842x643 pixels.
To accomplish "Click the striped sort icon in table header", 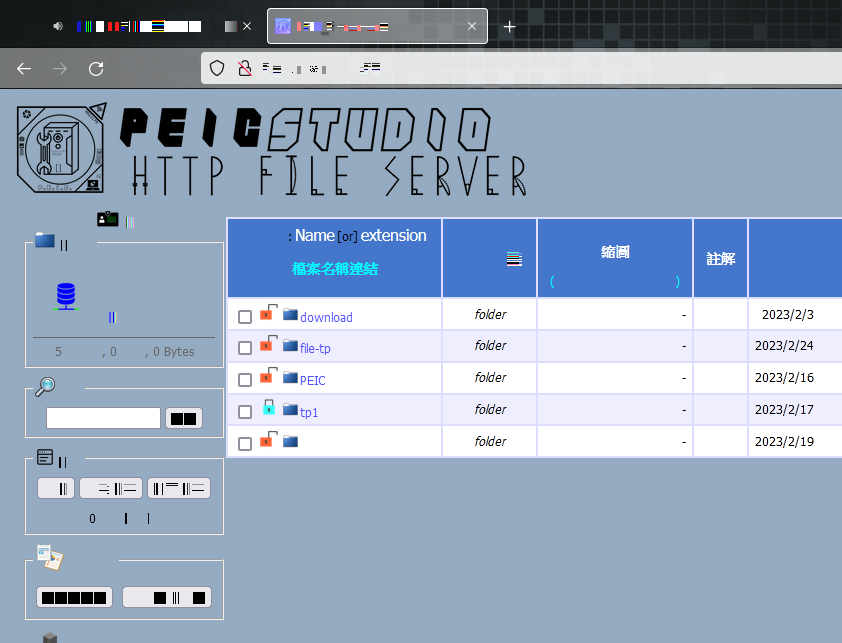I will pyautogui.click(x=514, y=259).
